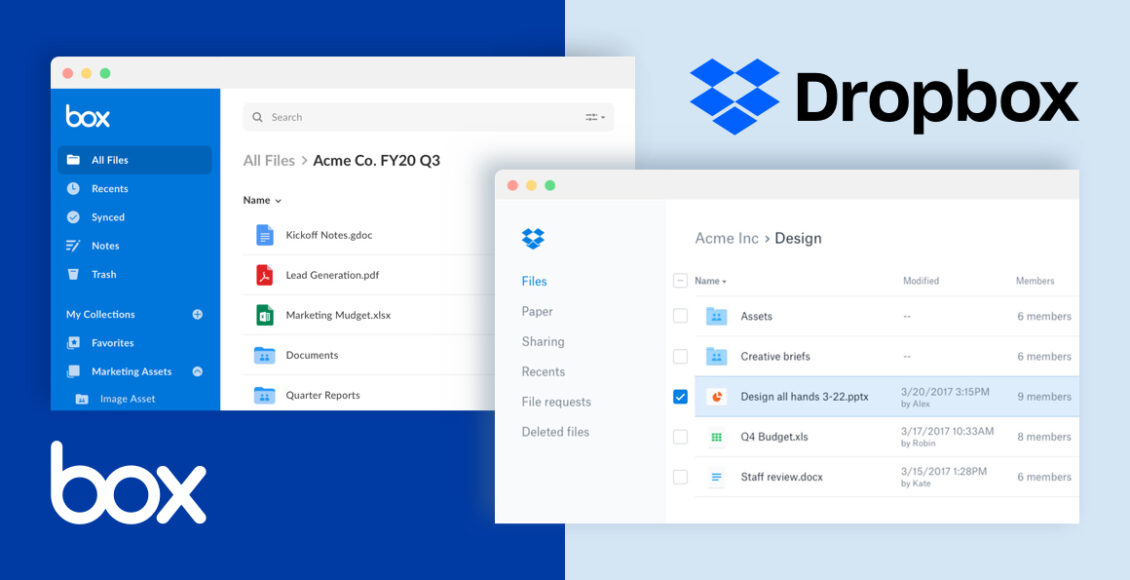1130x580 pixels.
Task: Go to All Files breadcrumb in Box
Action: point(269,161)
